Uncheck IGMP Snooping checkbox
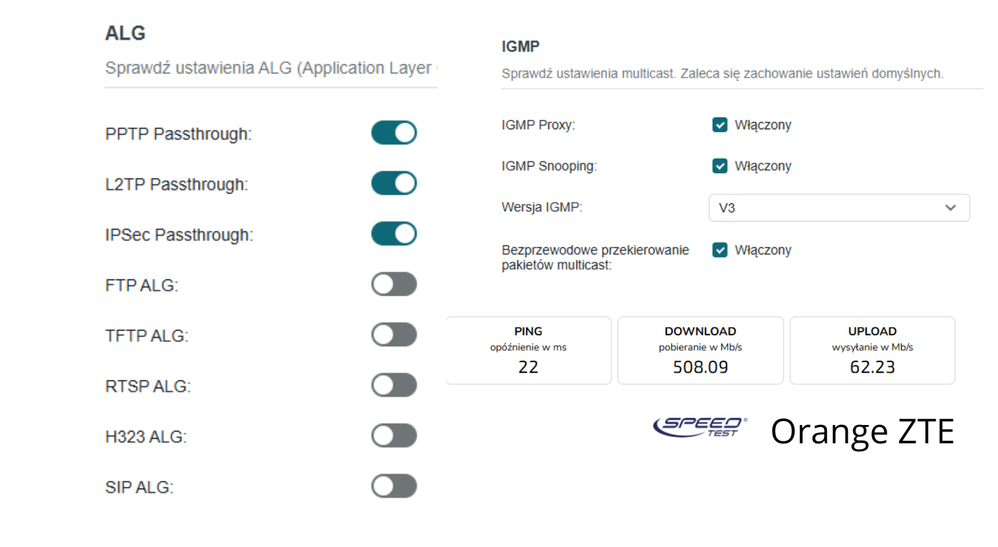Viewport: 998px width, 547px height. tap(720, 166)
